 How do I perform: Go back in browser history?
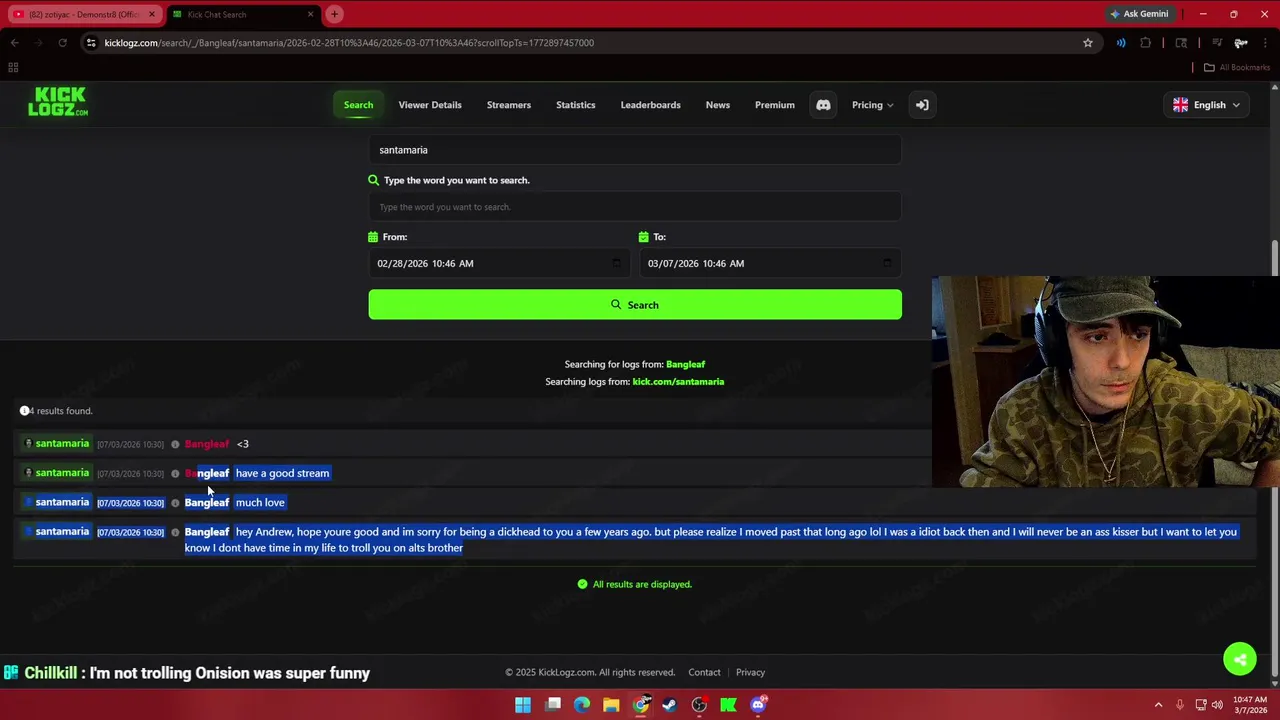pos(14,43)
